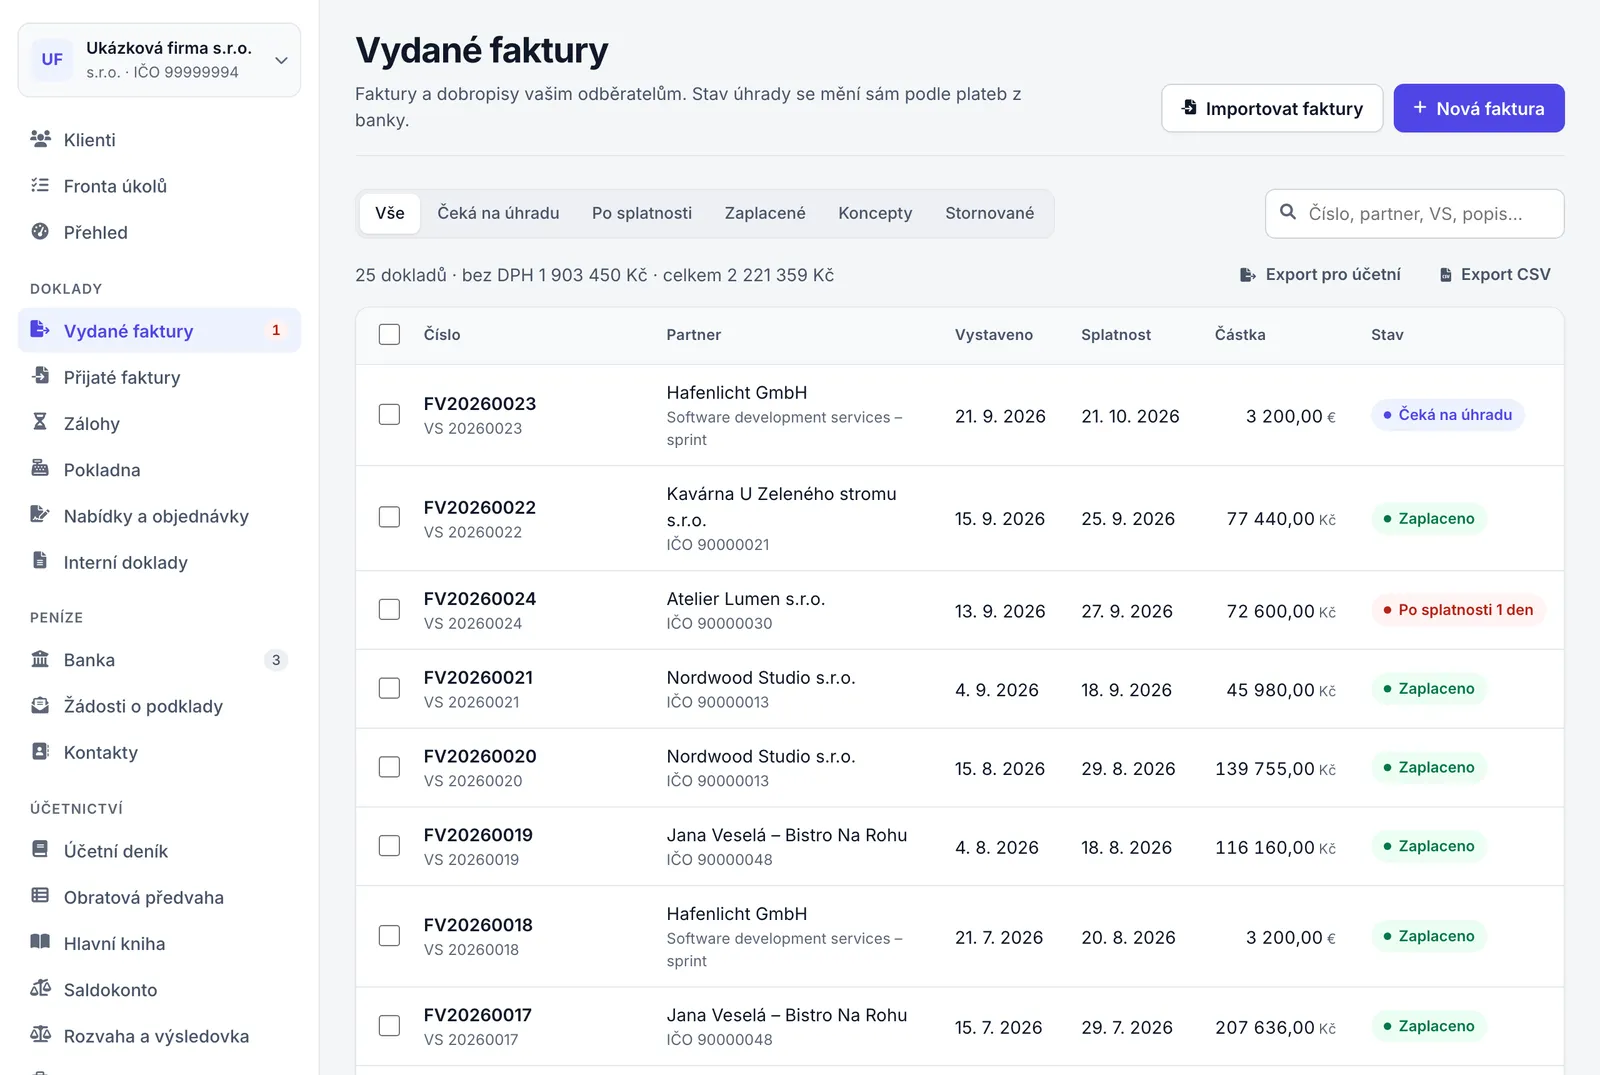Click amount 139 755,00 Kč
1600x1075 pixels.
pos(1275,769)
